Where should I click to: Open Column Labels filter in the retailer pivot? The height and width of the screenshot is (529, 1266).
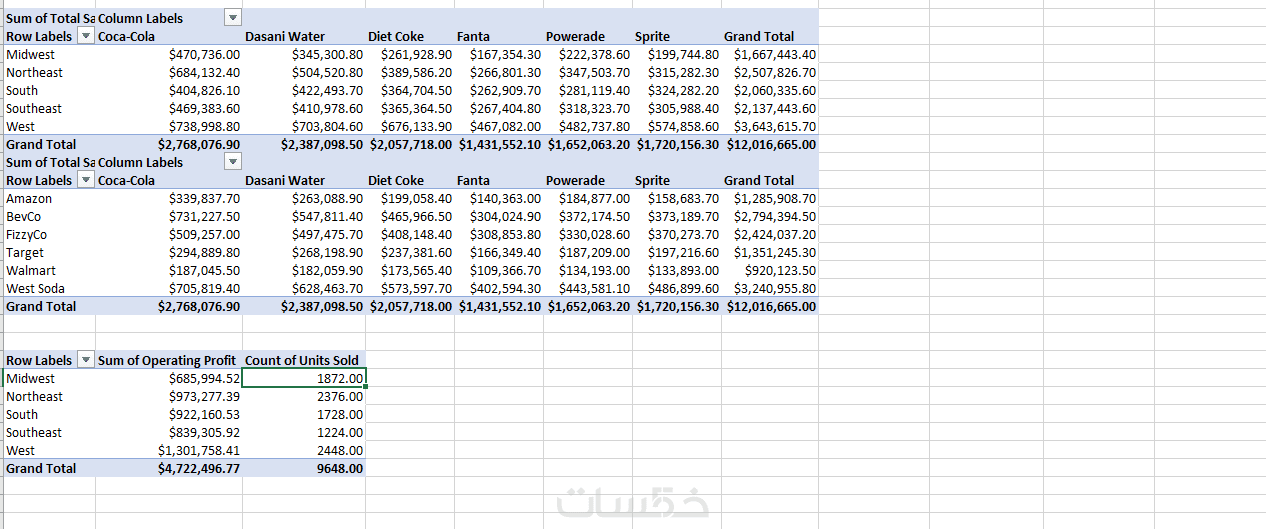point(233,162)
